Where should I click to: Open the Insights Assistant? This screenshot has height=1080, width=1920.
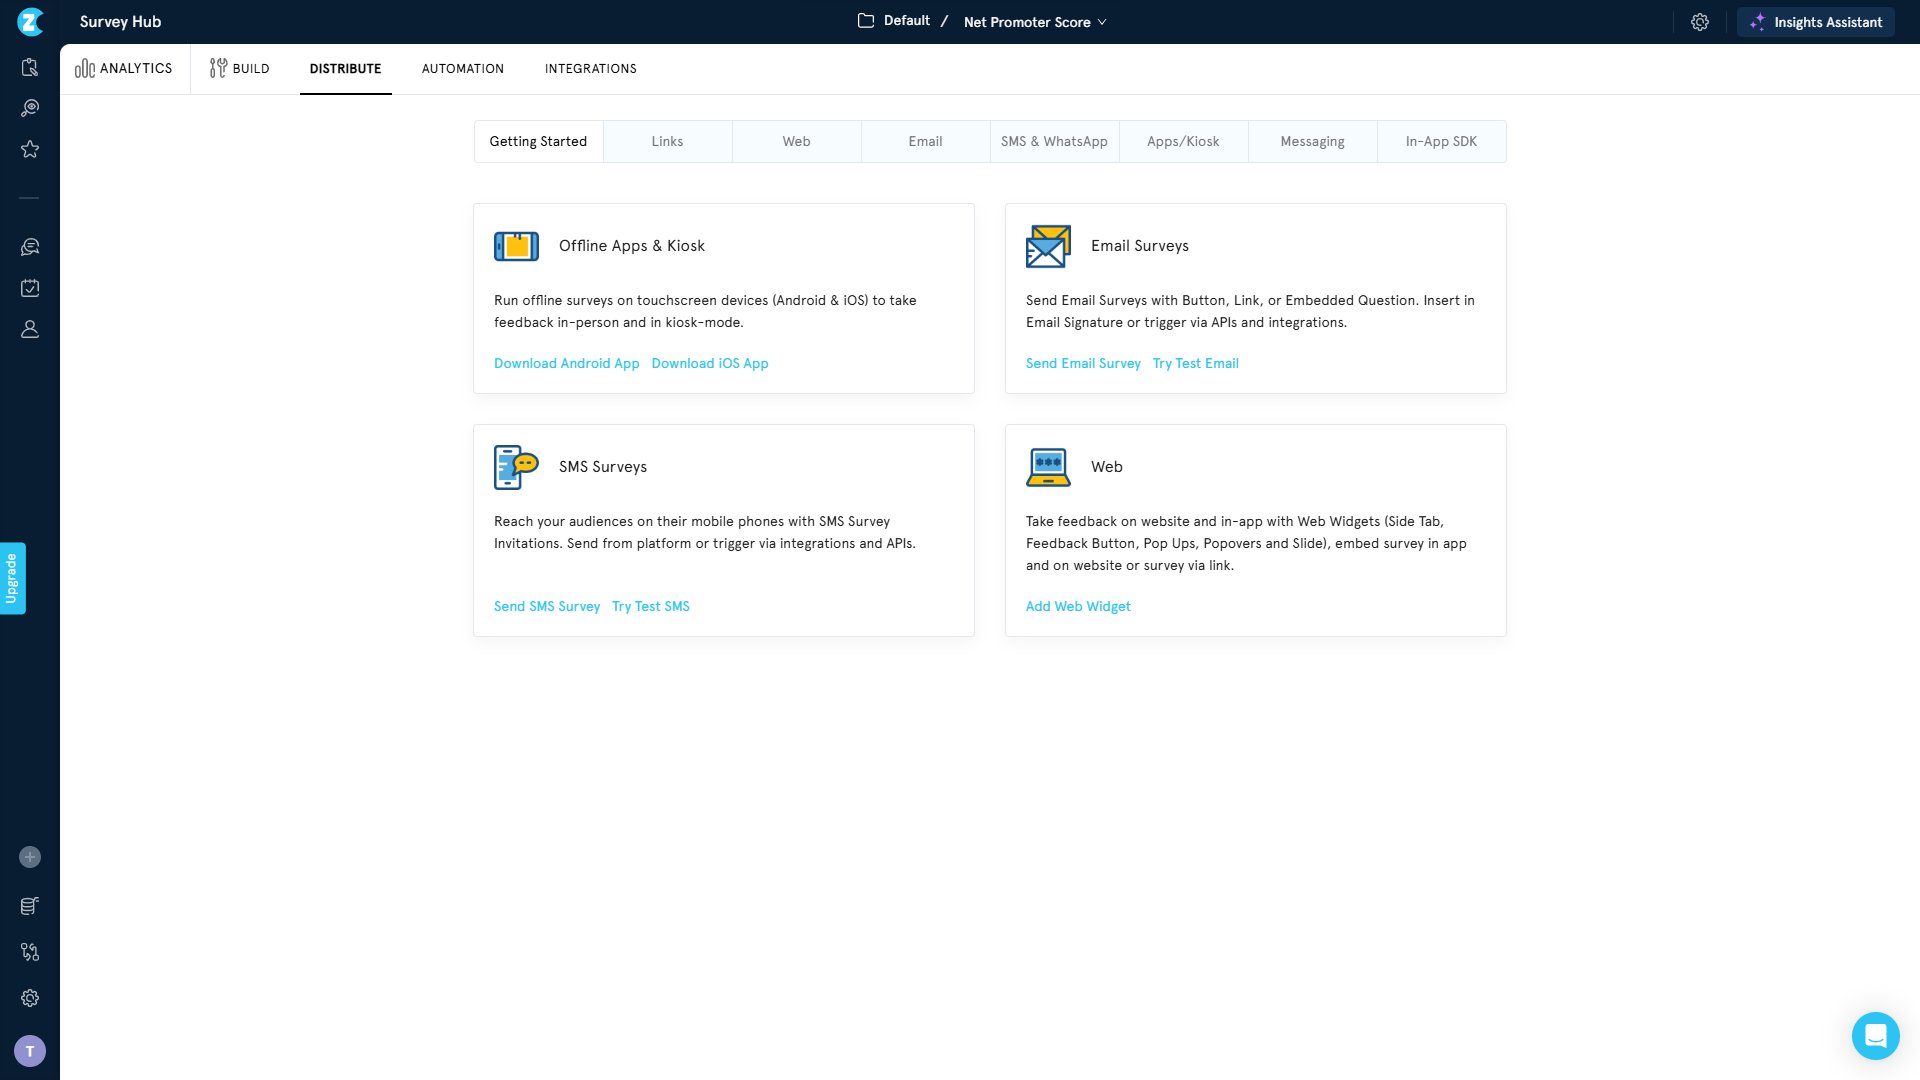click(x=1815, y=22)
